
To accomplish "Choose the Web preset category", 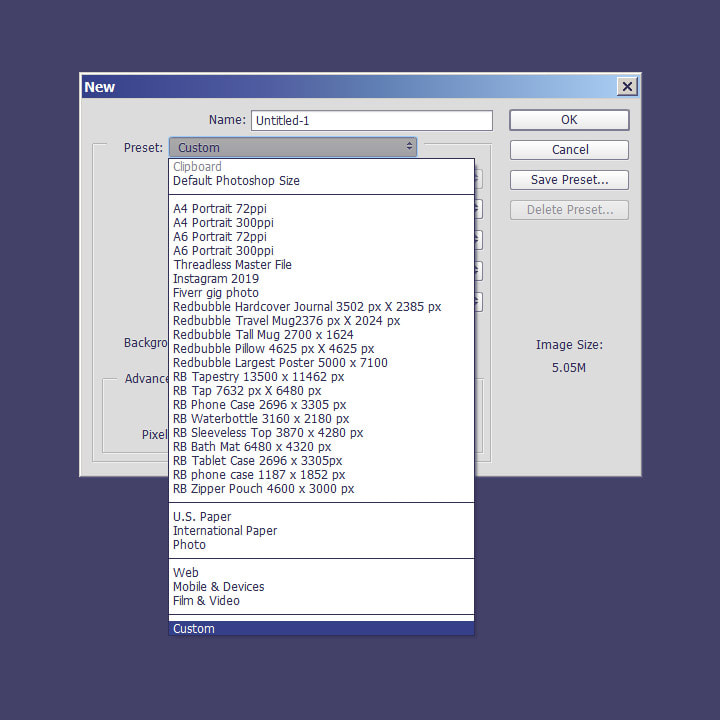I will (x=321, y=573).
